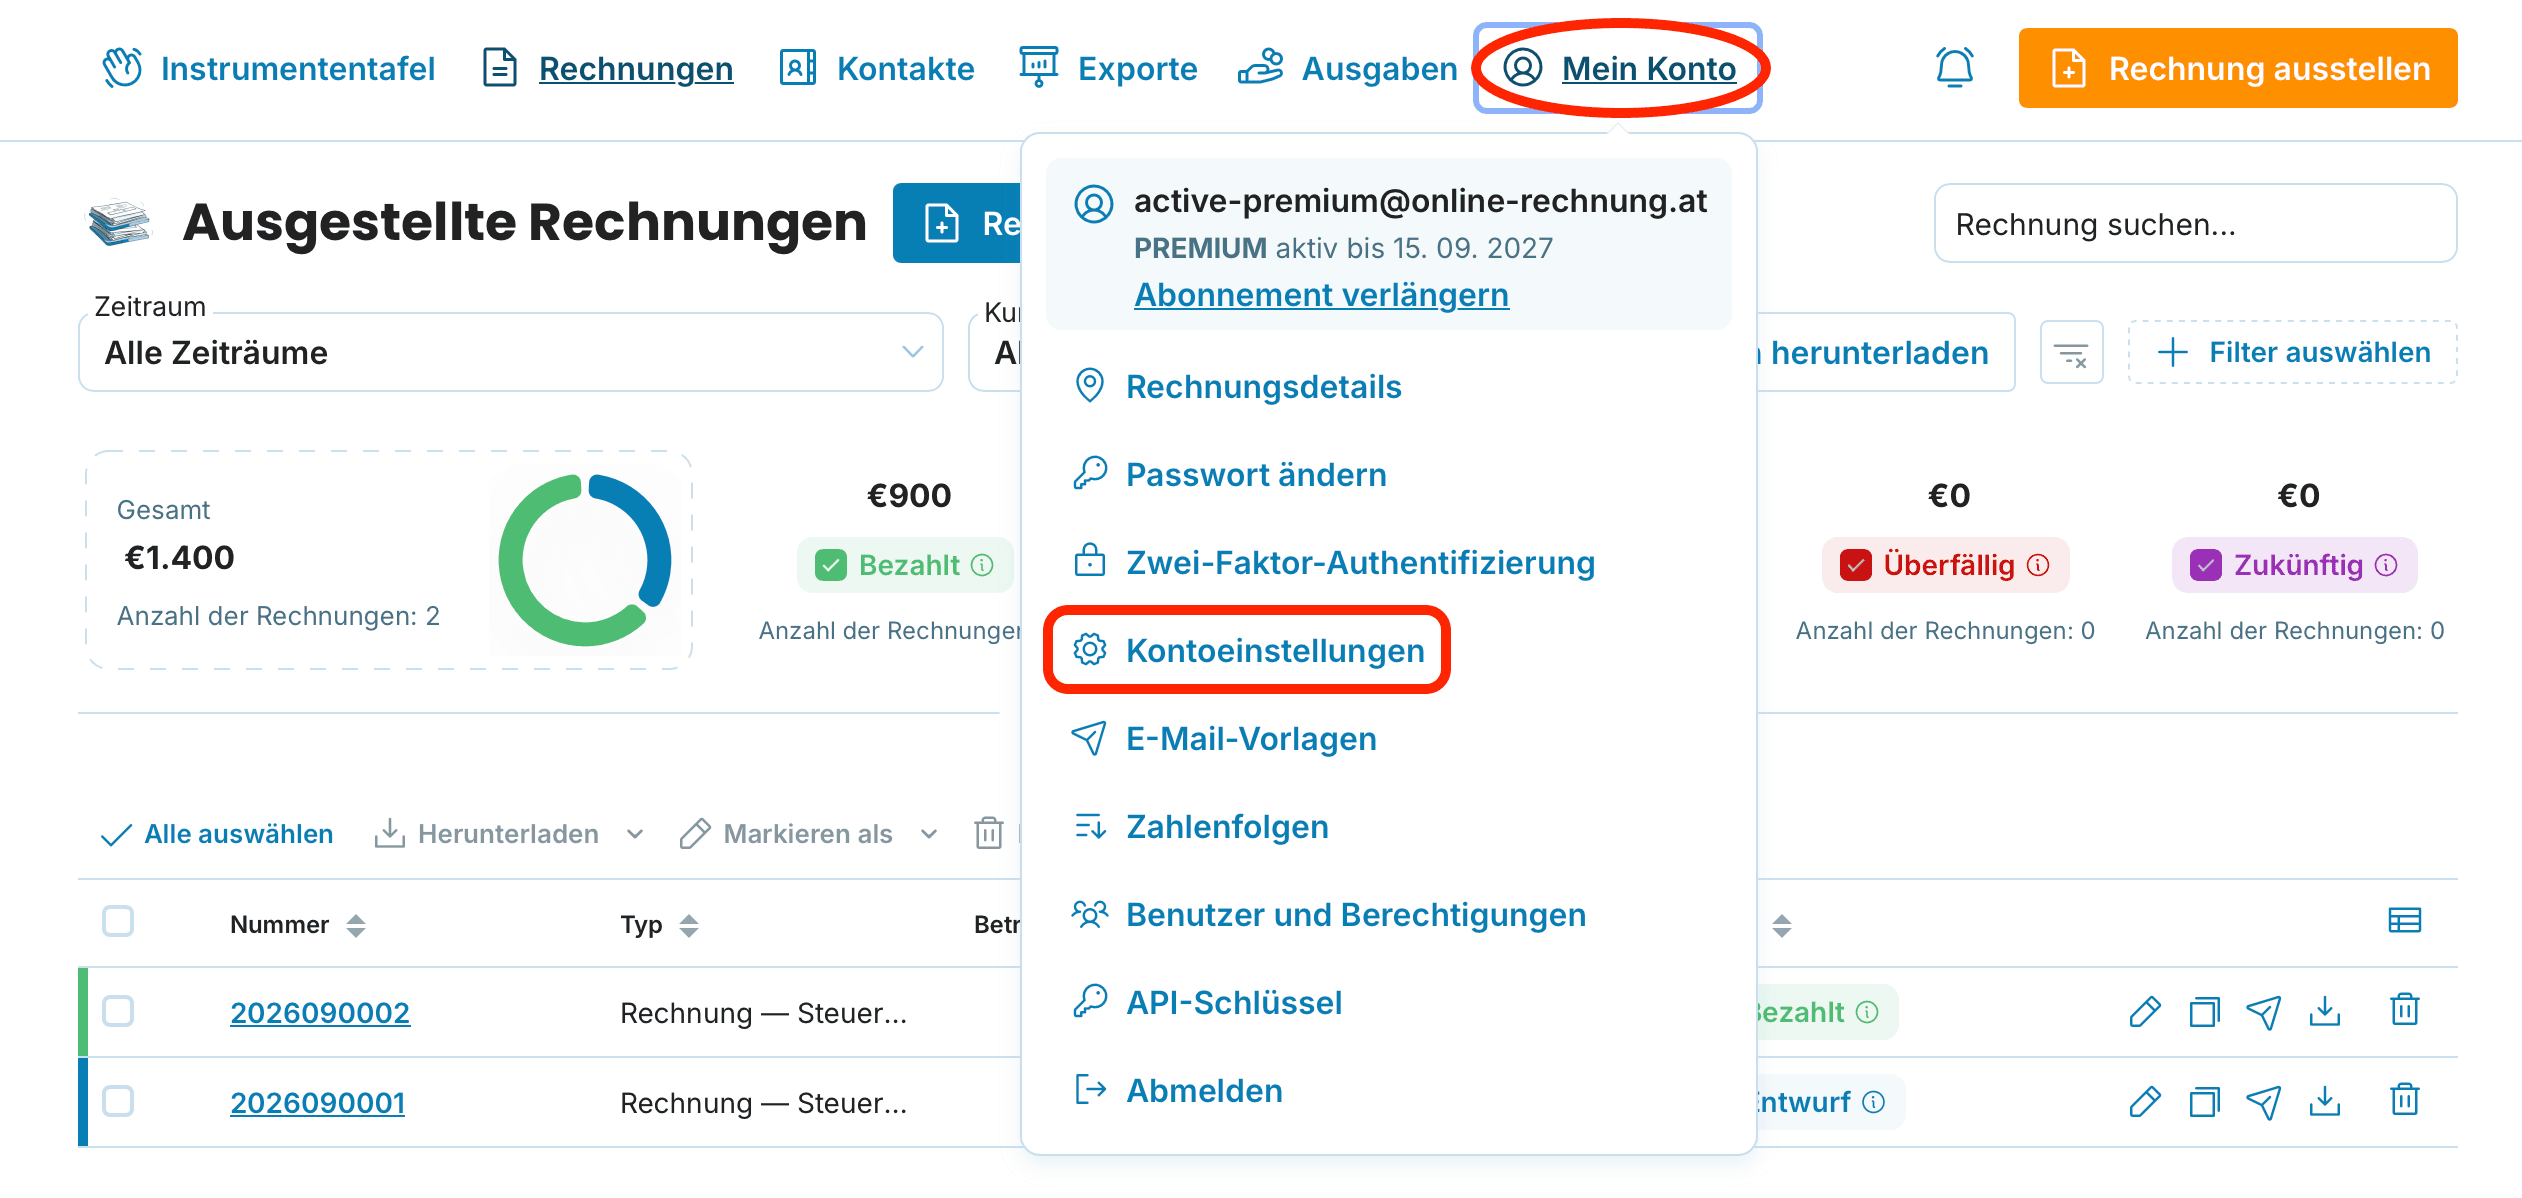Duplicate invoice 2026090001 via copy icon

[2204, 1102]
